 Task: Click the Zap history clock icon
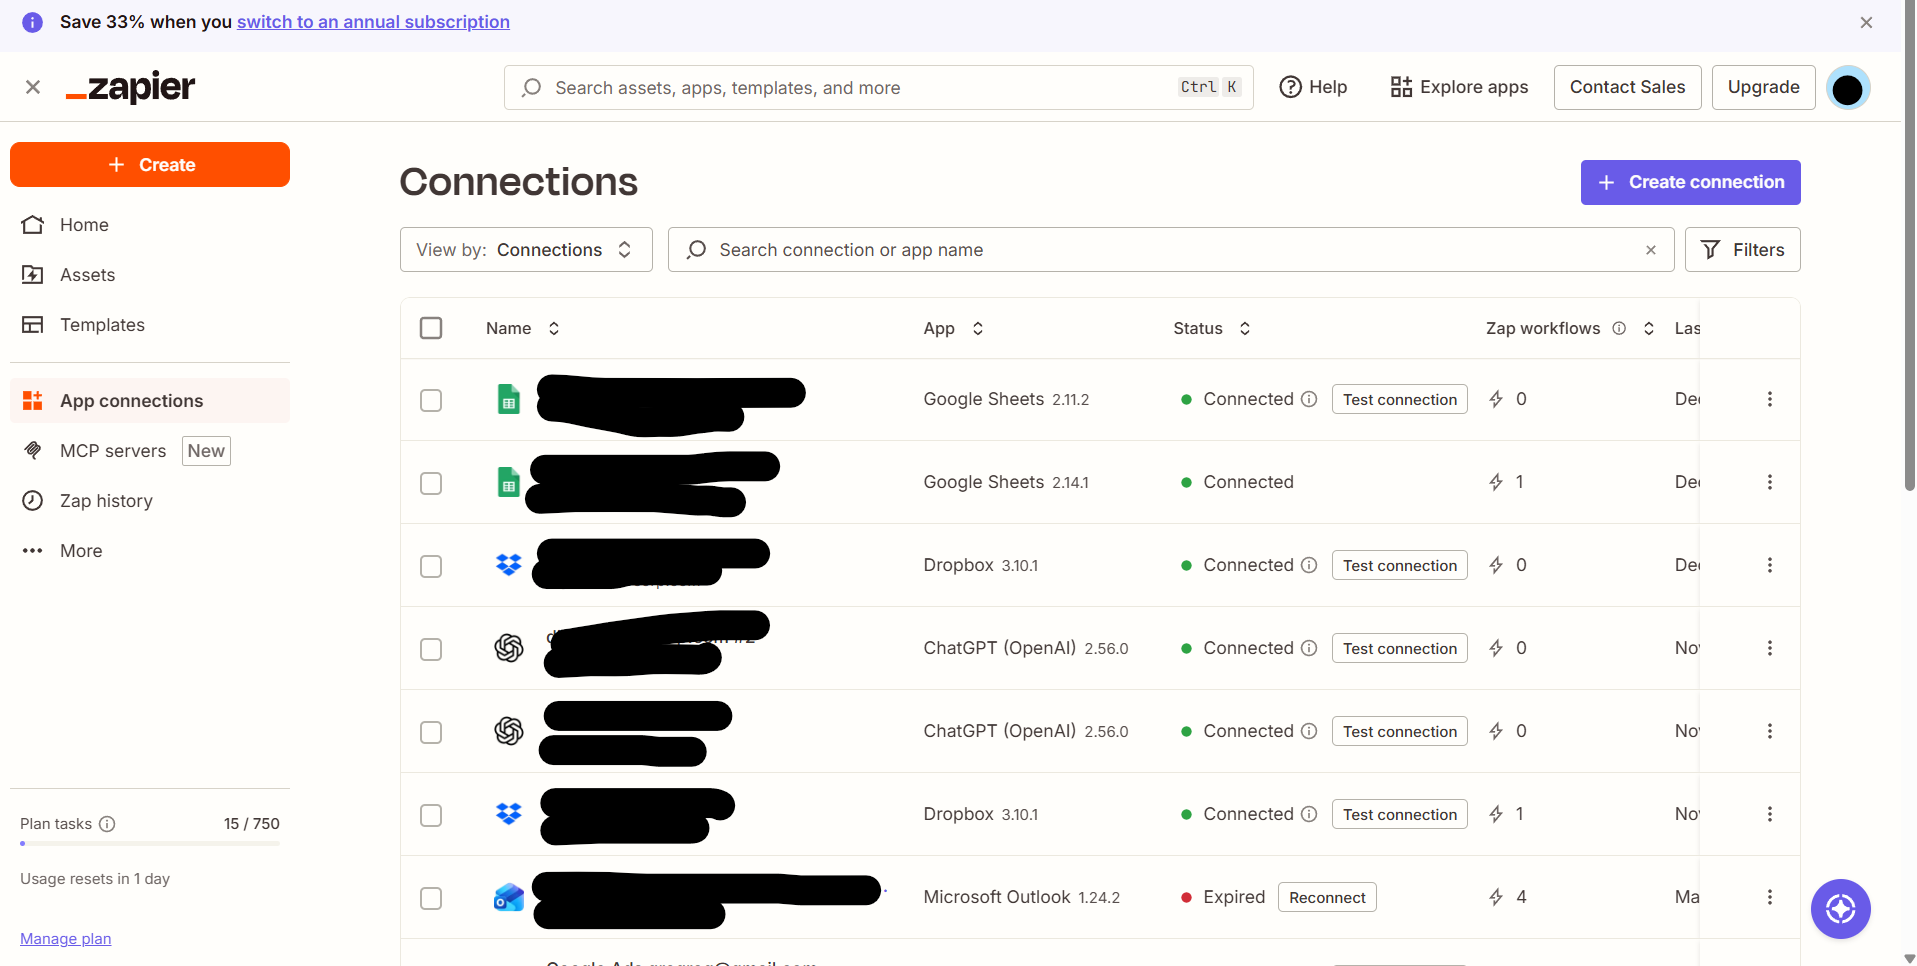click(33, 501)
